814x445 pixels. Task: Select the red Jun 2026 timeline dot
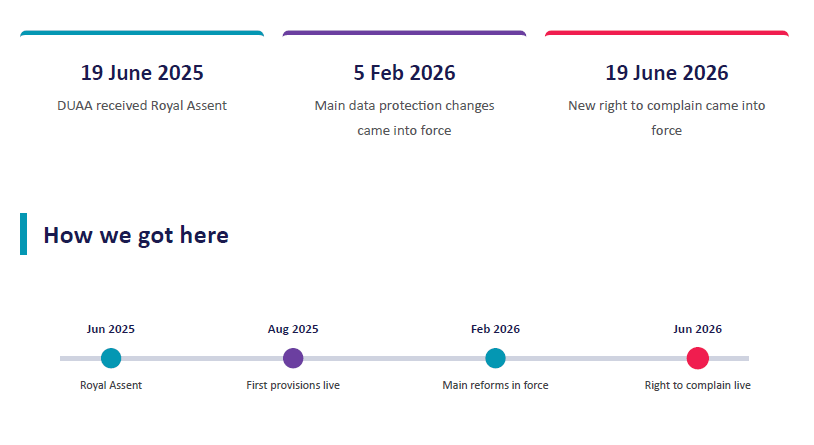click(697, 358)
